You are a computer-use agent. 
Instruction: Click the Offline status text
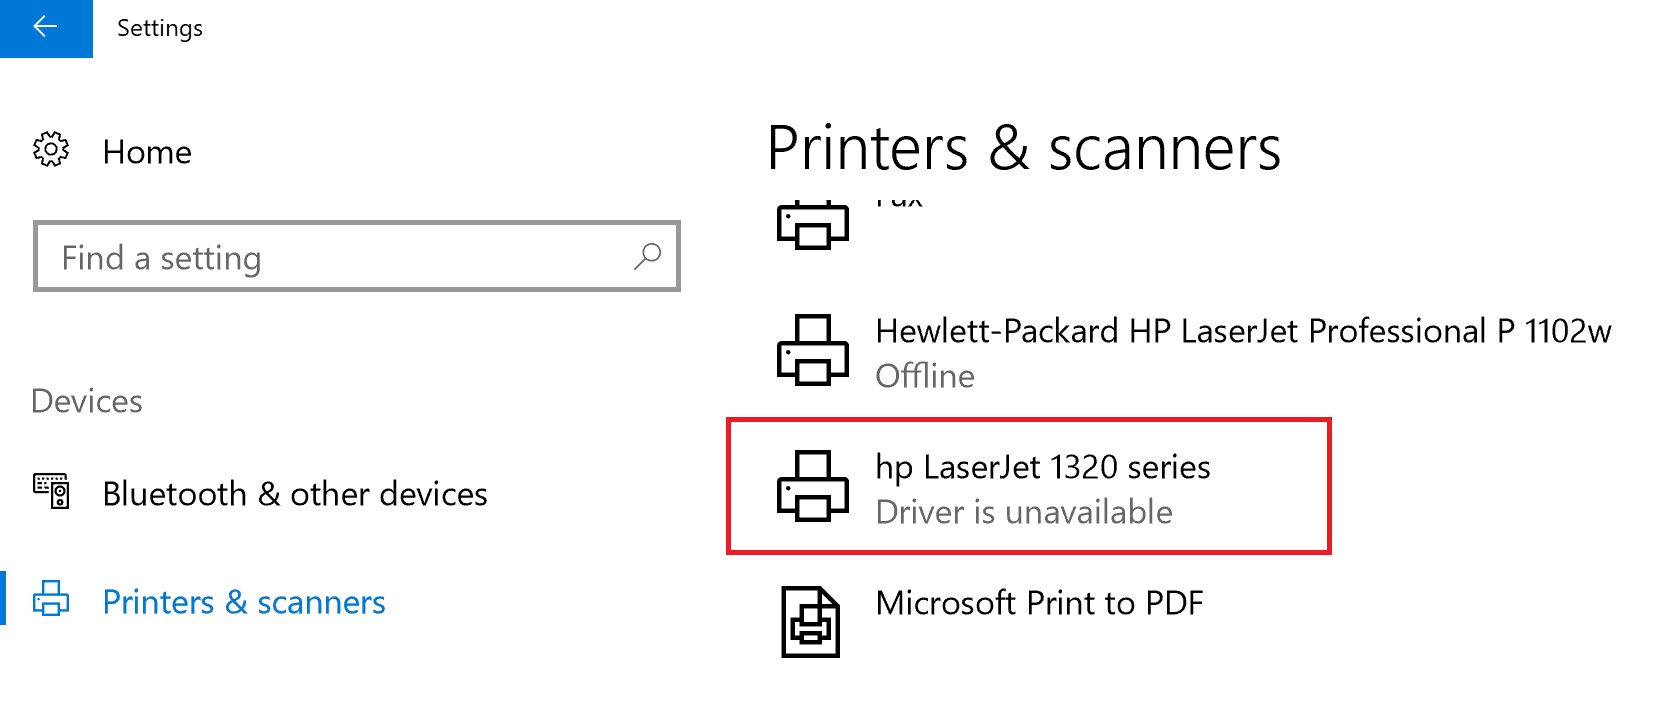(x=925, y=376)
